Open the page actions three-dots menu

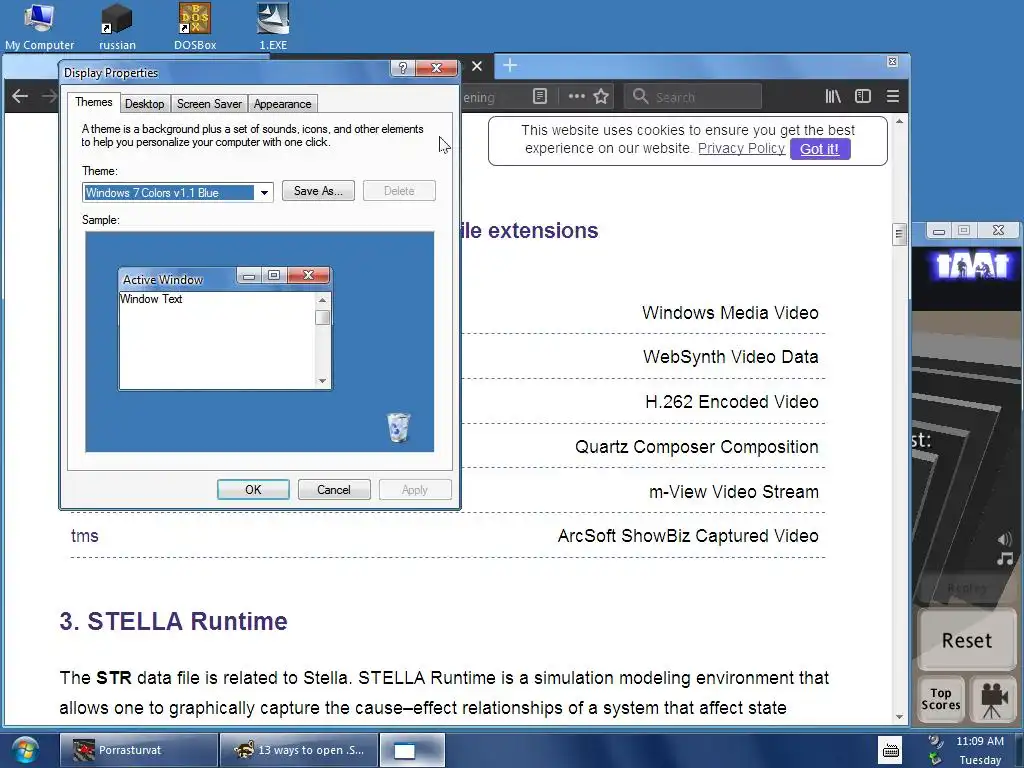(576, 97)
